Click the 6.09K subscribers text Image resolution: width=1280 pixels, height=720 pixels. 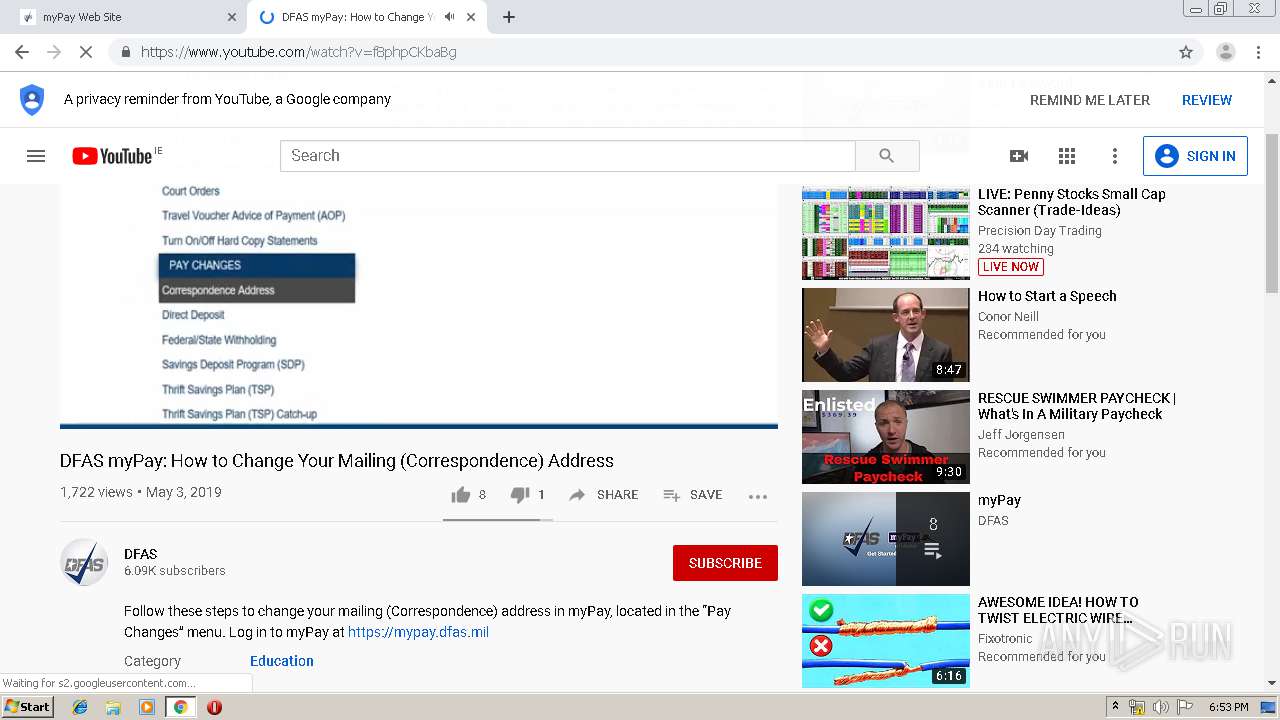tap(175, 571)
